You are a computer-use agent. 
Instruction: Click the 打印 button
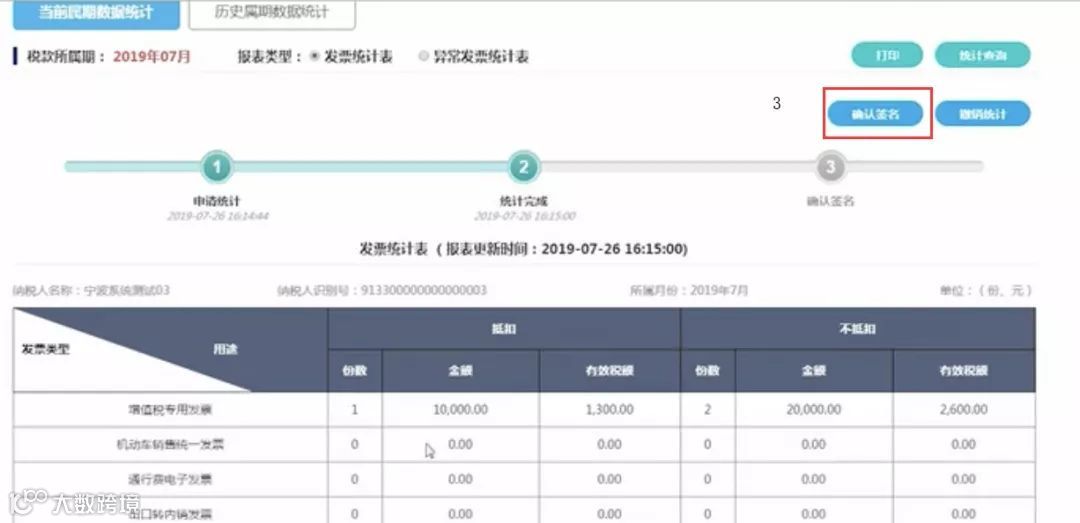[887, 55]
